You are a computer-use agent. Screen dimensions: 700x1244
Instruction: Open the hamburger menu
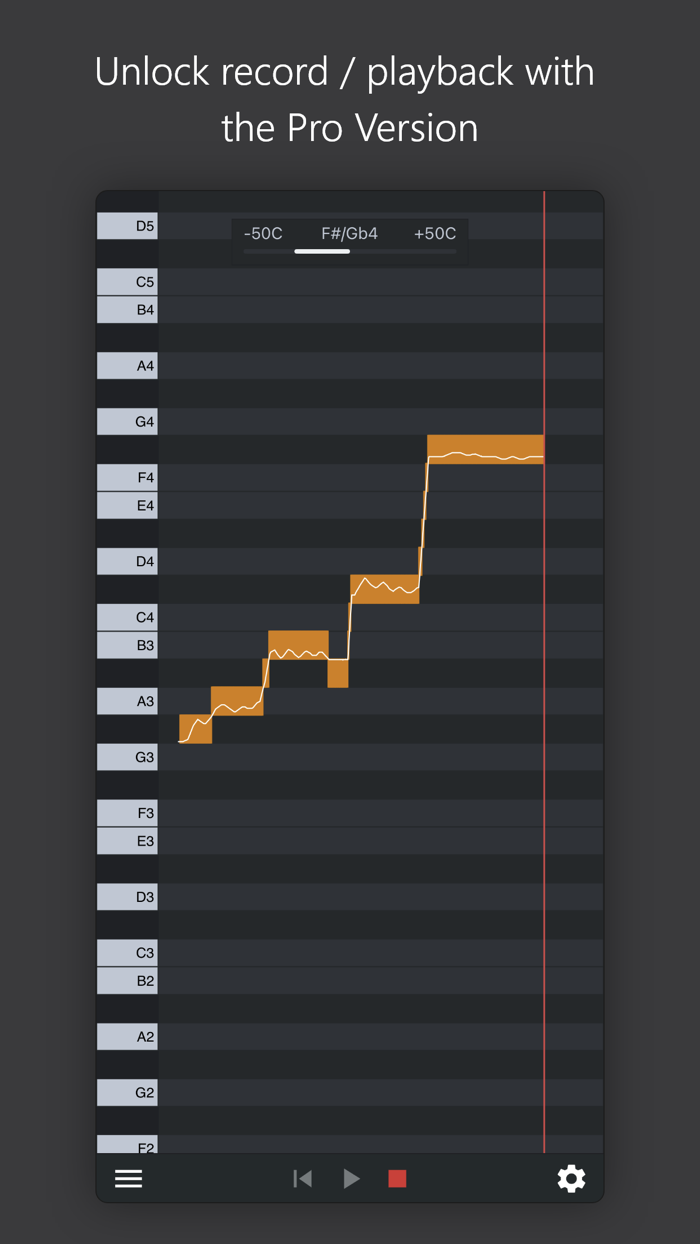pos(128,1178)
